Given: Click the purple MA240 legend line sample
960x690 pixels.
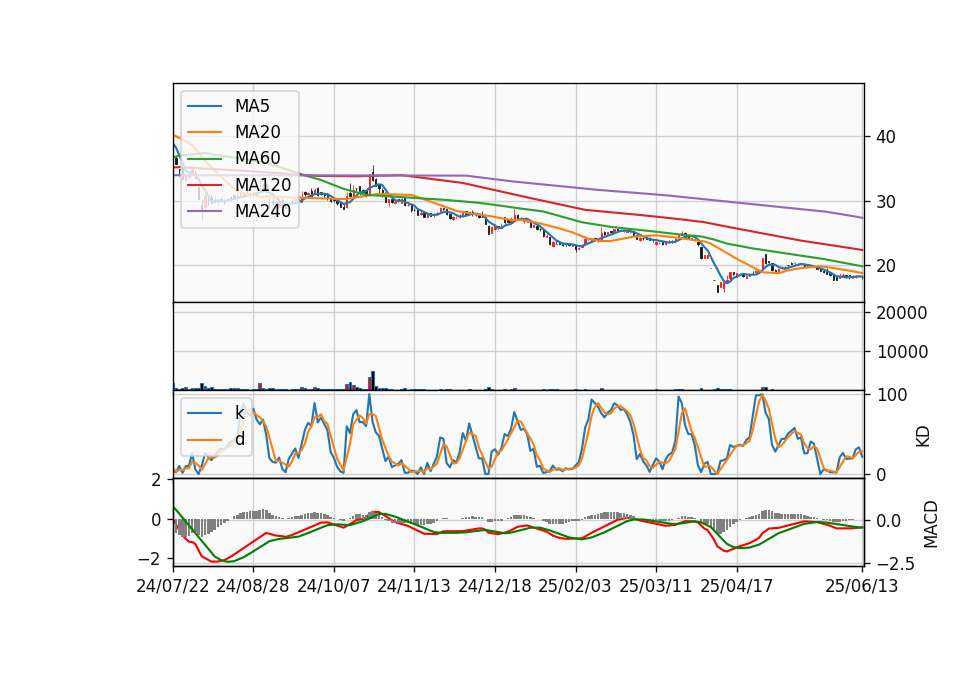Looking at the screenshot, I should tap(204, 211).
